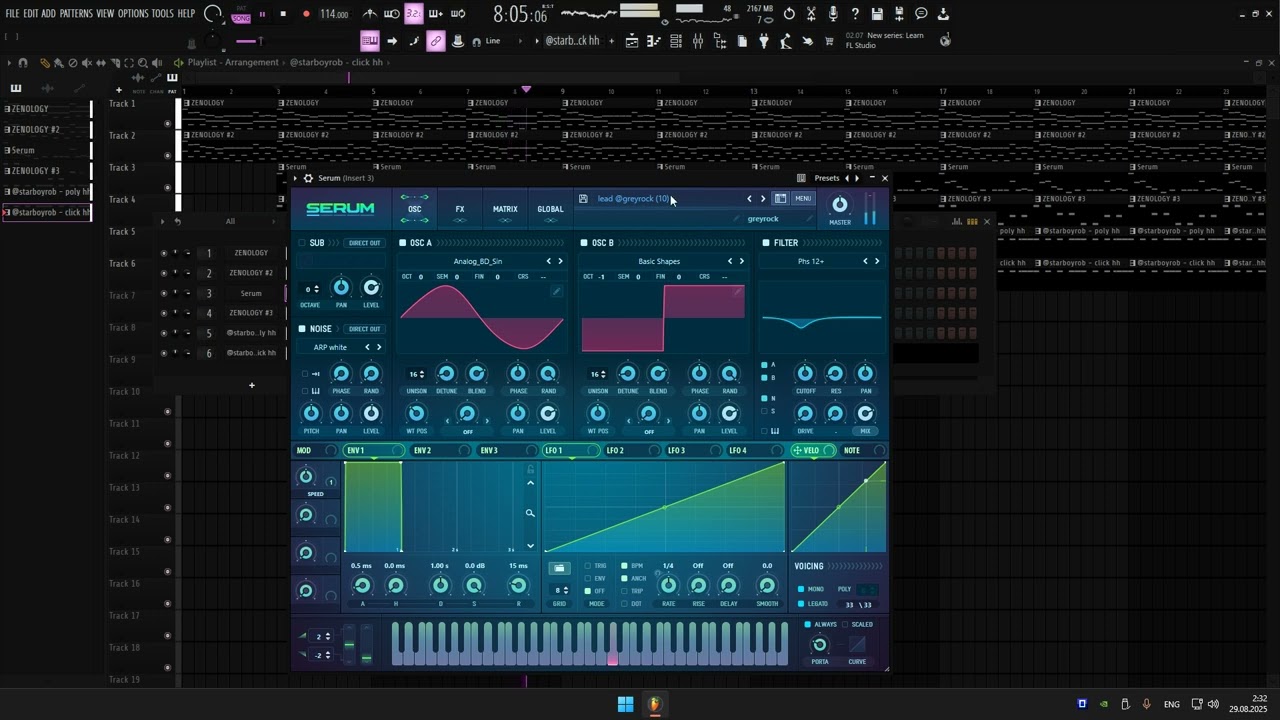Click the FL Studio stop button

283,14
